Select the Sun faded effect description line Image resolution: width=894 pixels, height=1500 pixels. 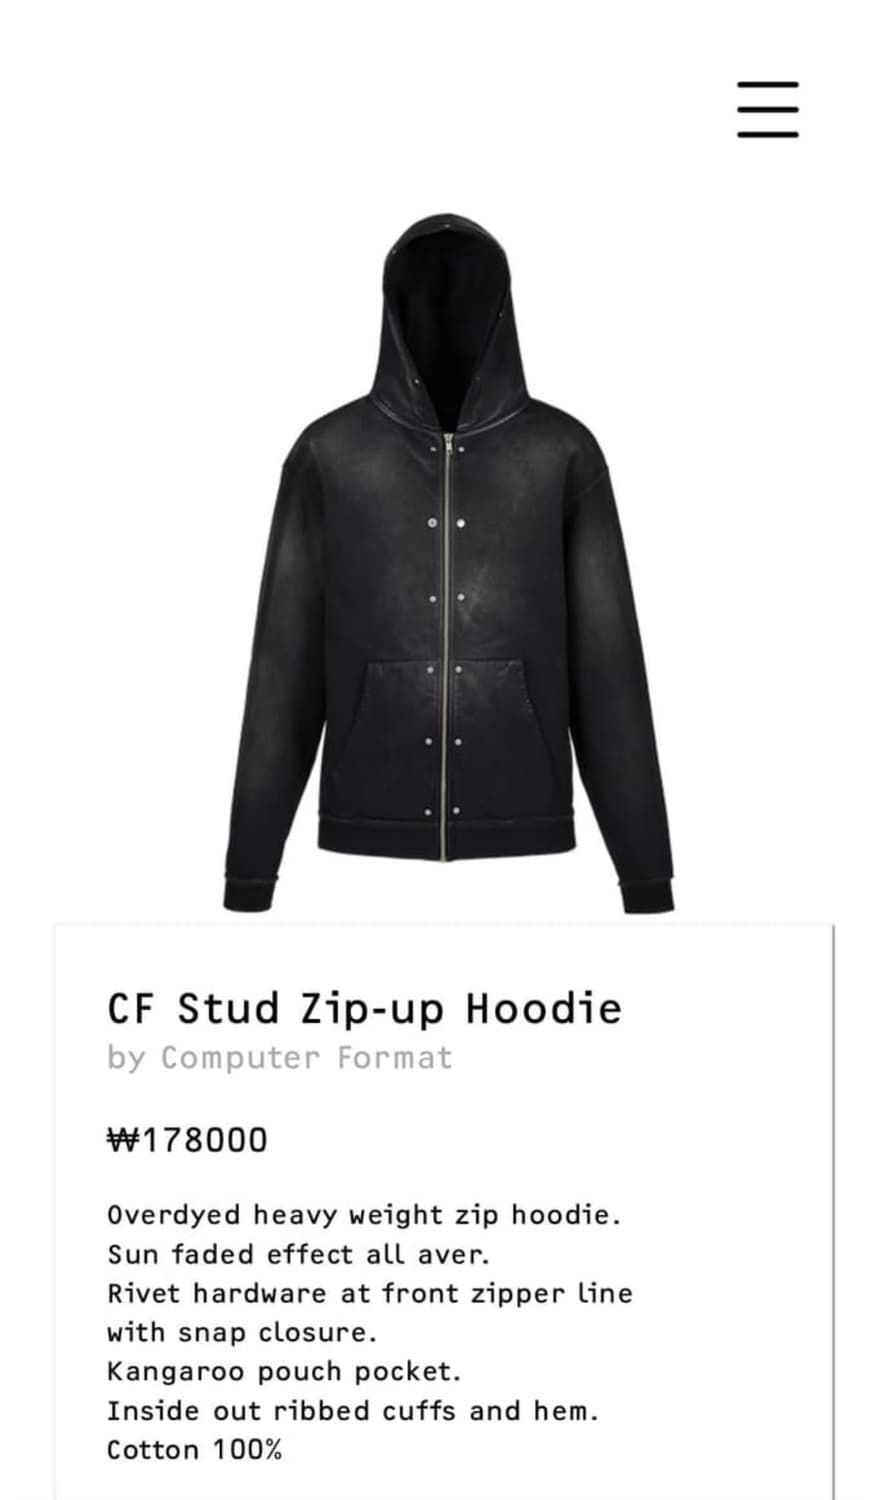pyautogui.click(x=298, y=1254)
